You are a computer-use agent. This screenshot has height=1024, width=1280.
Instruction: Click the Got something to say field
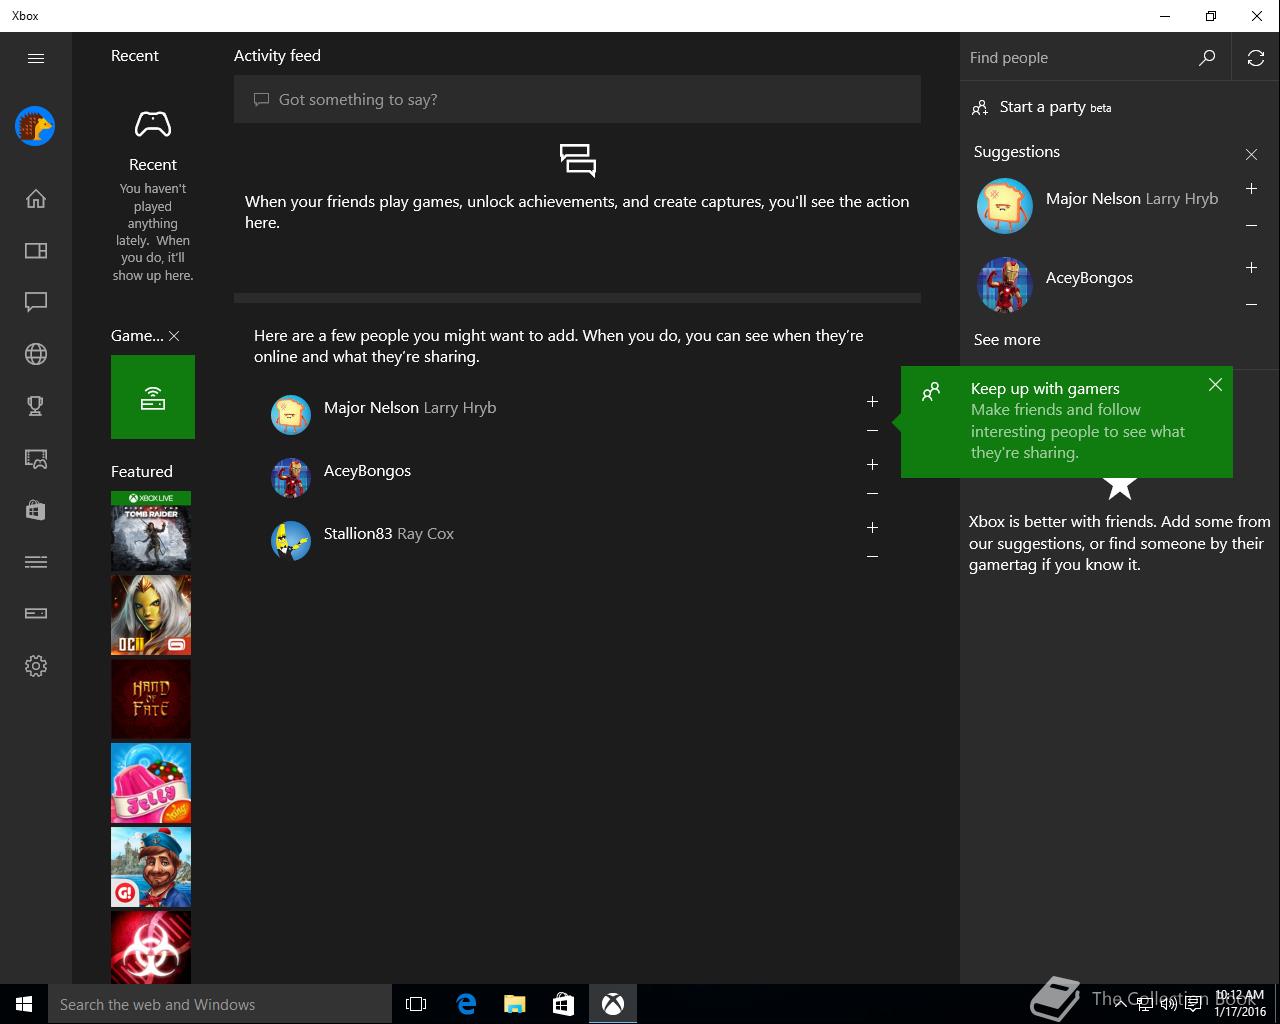[577, 99]
